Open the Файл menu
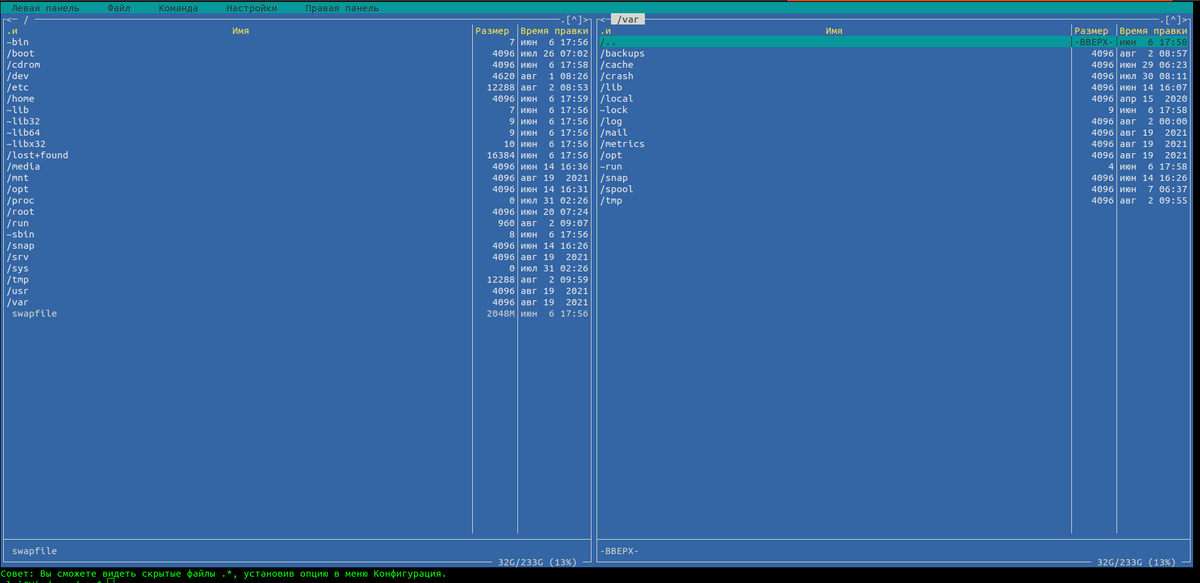Screen dimensions: 1200x583 pos(119,8)
